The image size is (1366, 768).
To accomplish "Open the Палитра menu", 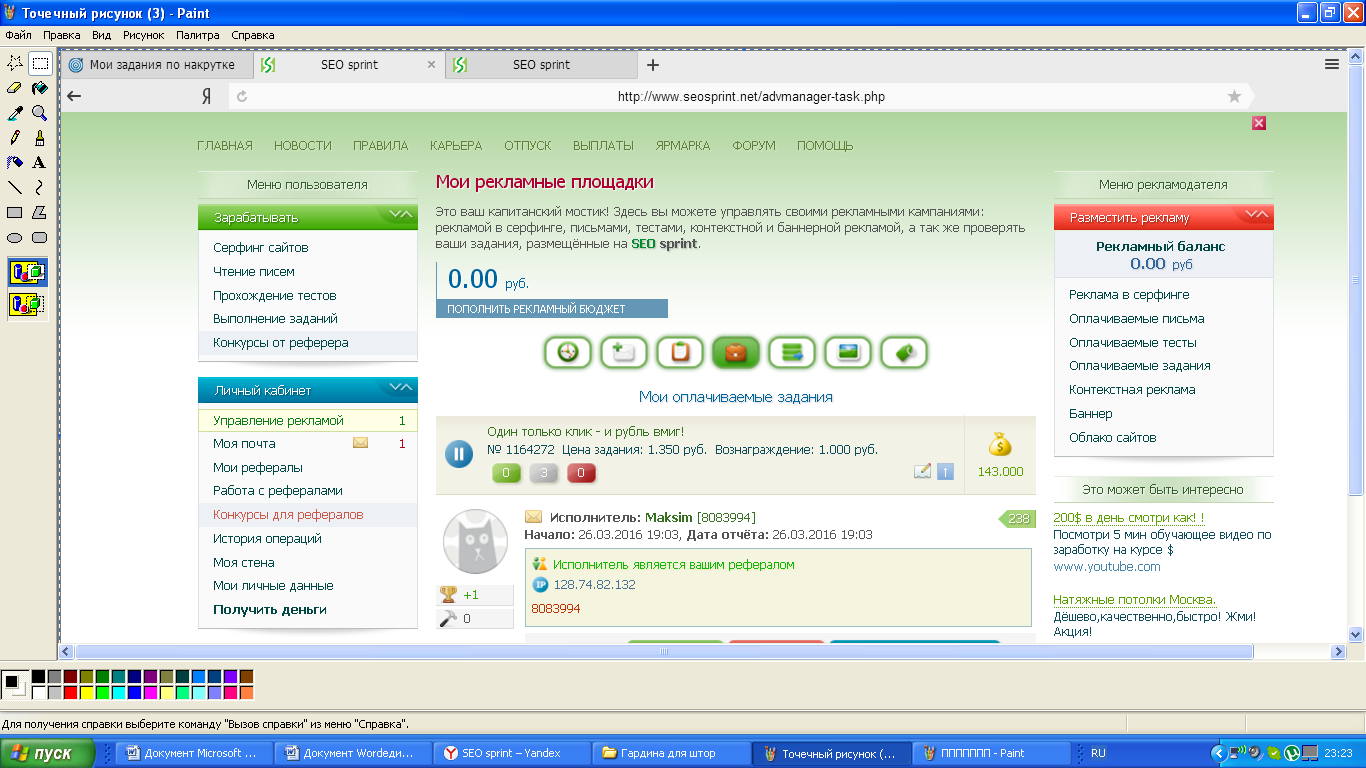I will click(x=198, y=35).
